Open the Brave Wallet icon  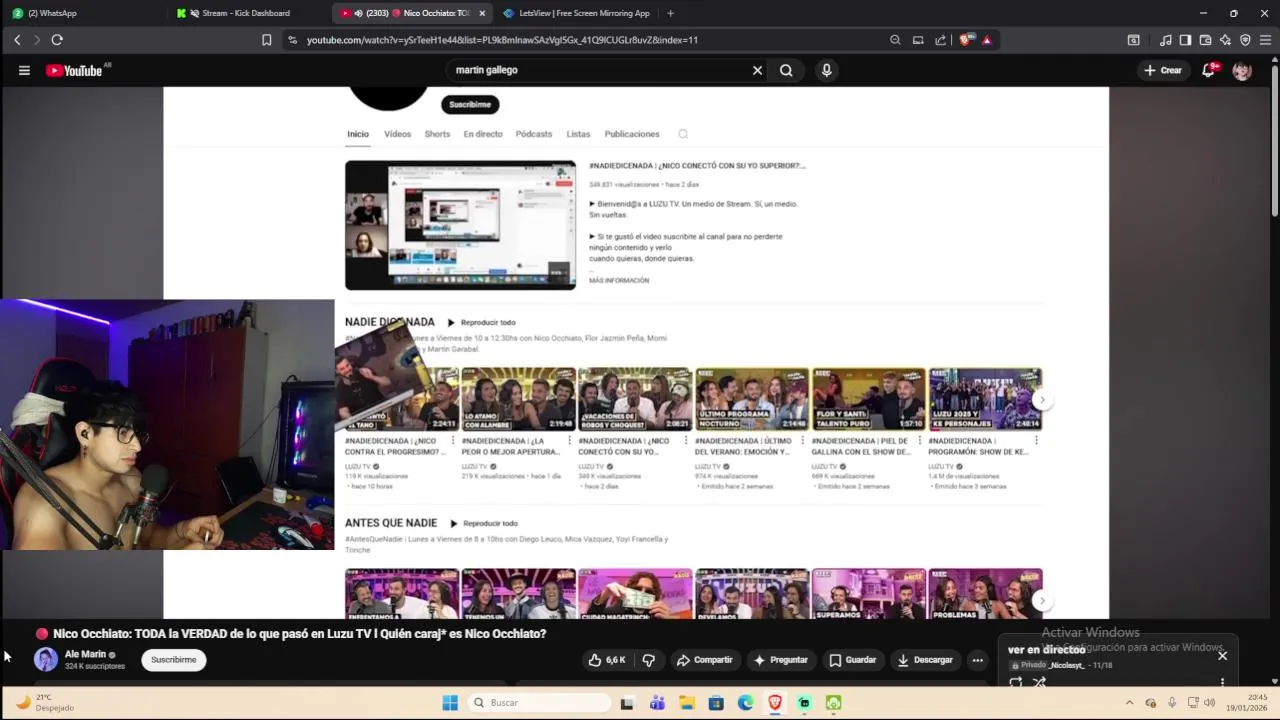(x=1205, y=40)
